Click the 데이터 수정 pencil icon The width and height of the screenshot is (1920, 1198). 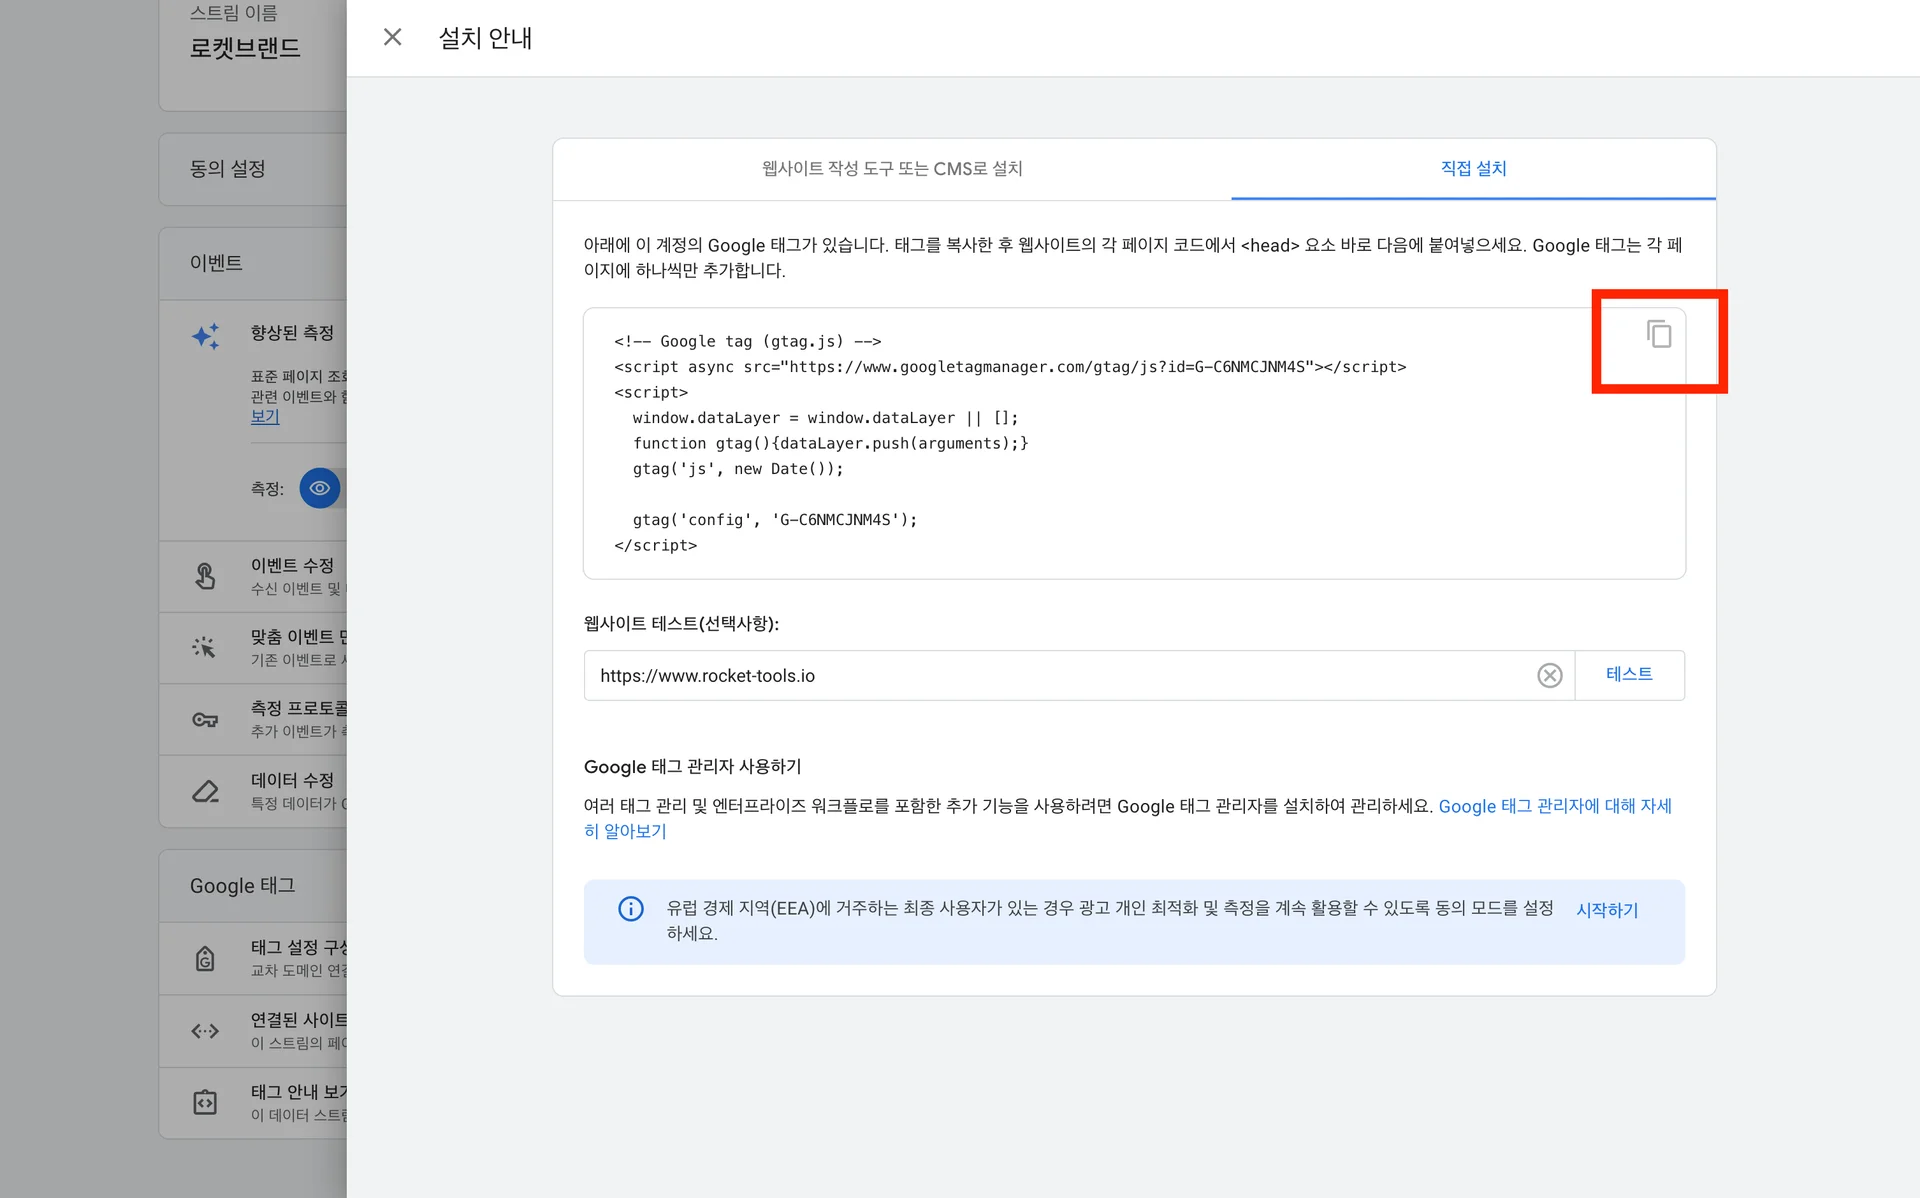(x=205, y=791)
